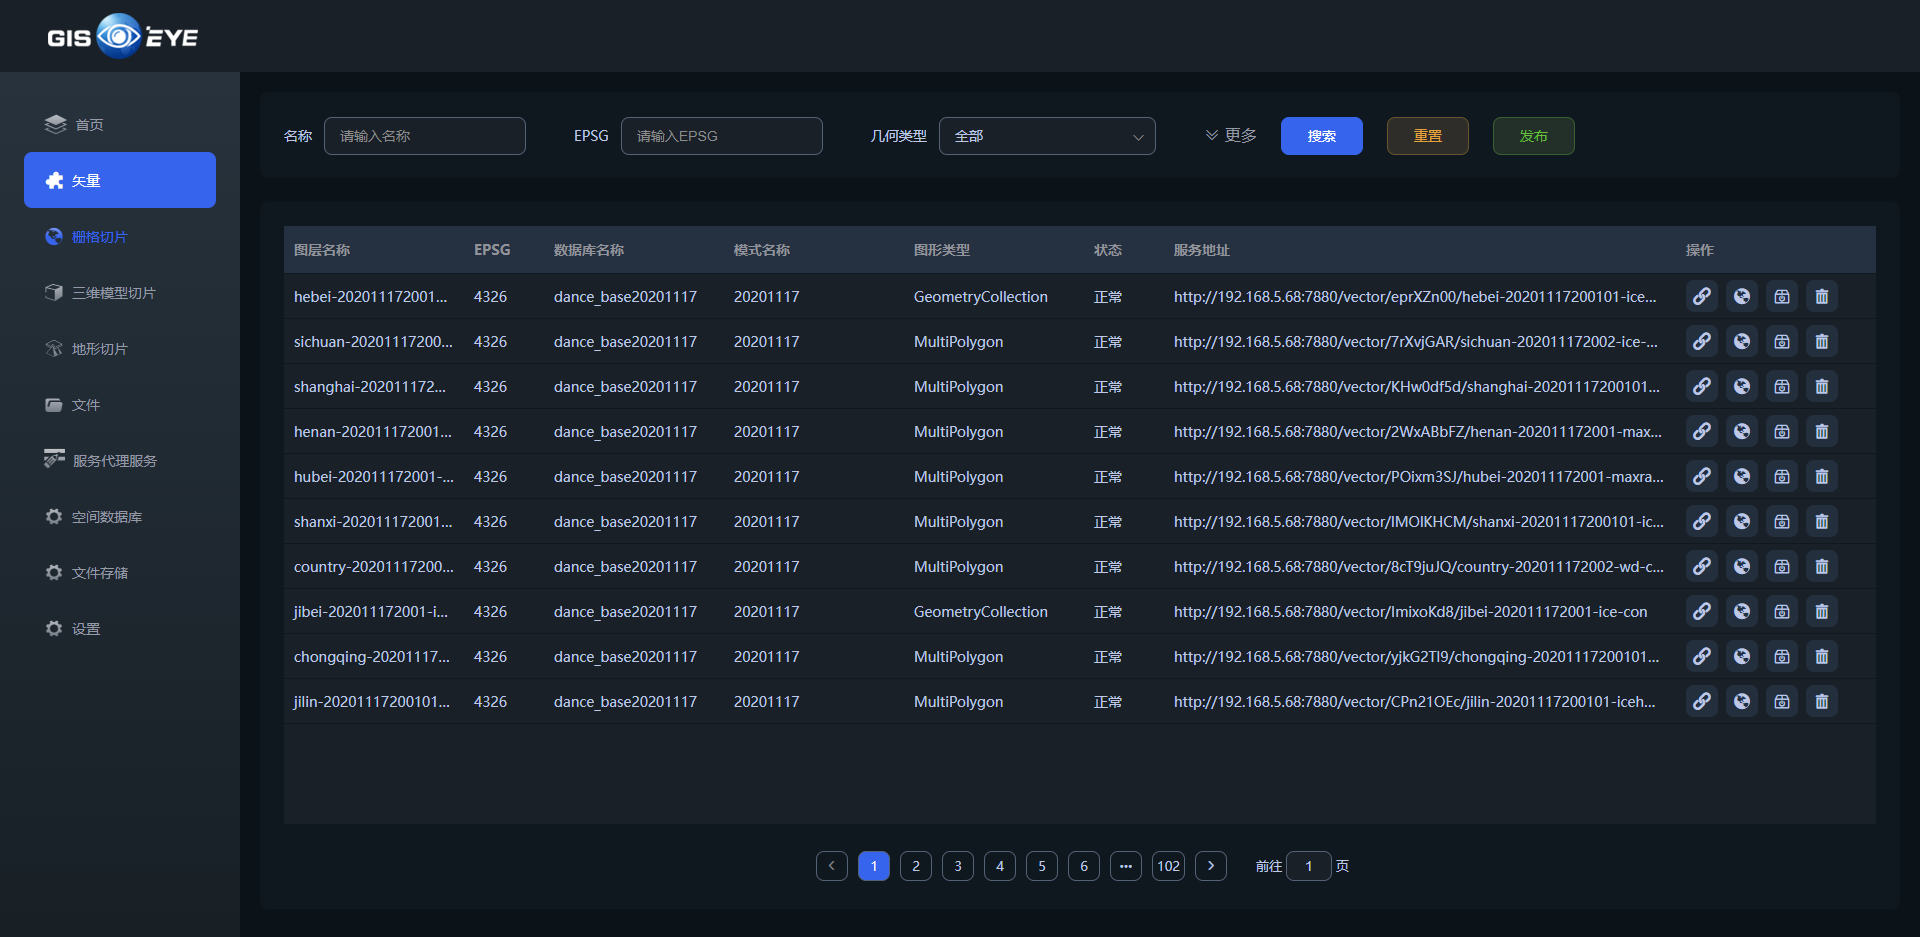
Task: Copy link for the sichuan layer row
Action: pyautogui.click(x=1701, y=341)
